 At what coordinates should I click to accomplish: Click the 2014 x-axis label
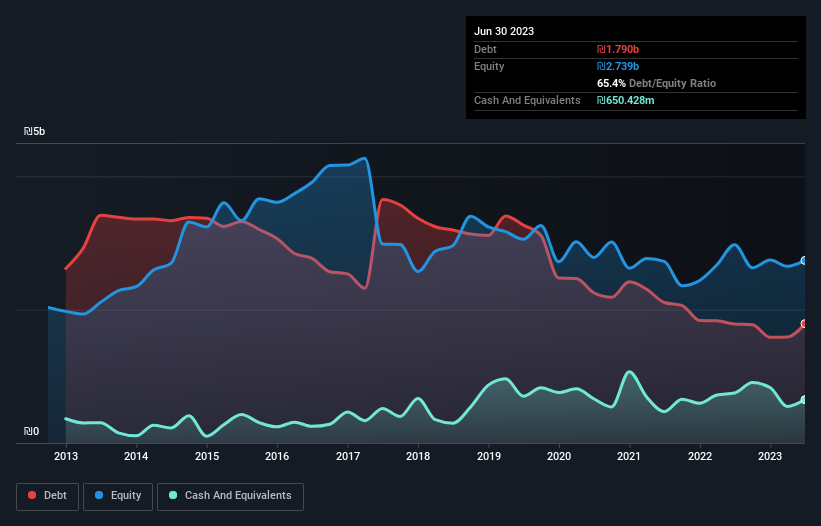[136, 456]
